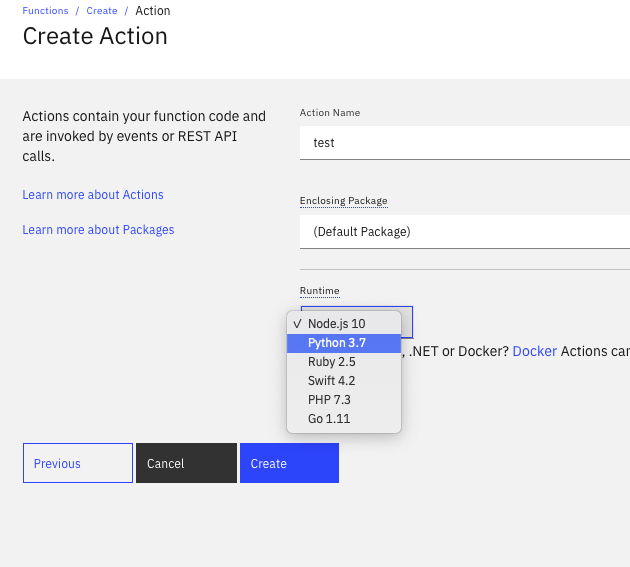Pick Ruby 2.5 in the runtime menu
630x567 pixels.
(332, 362)
